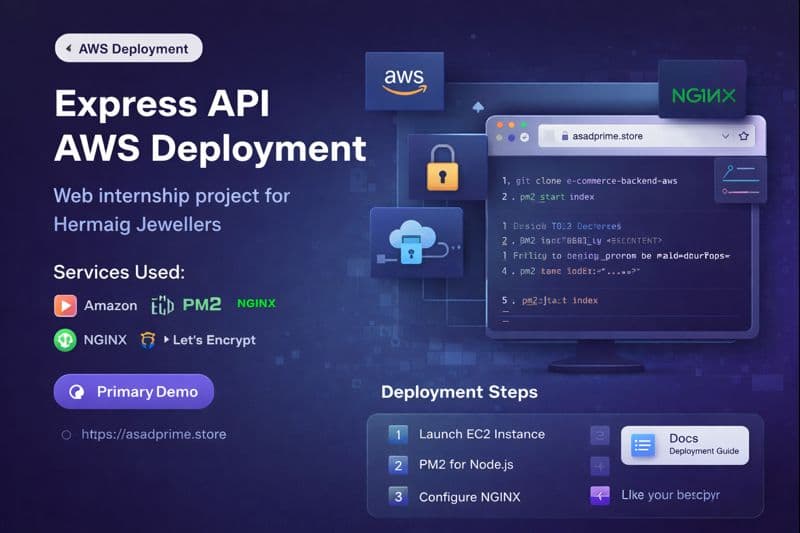This screenshot has width=800, height=533.
Task: Click the Amazon label in services
Action: (111, 306)
